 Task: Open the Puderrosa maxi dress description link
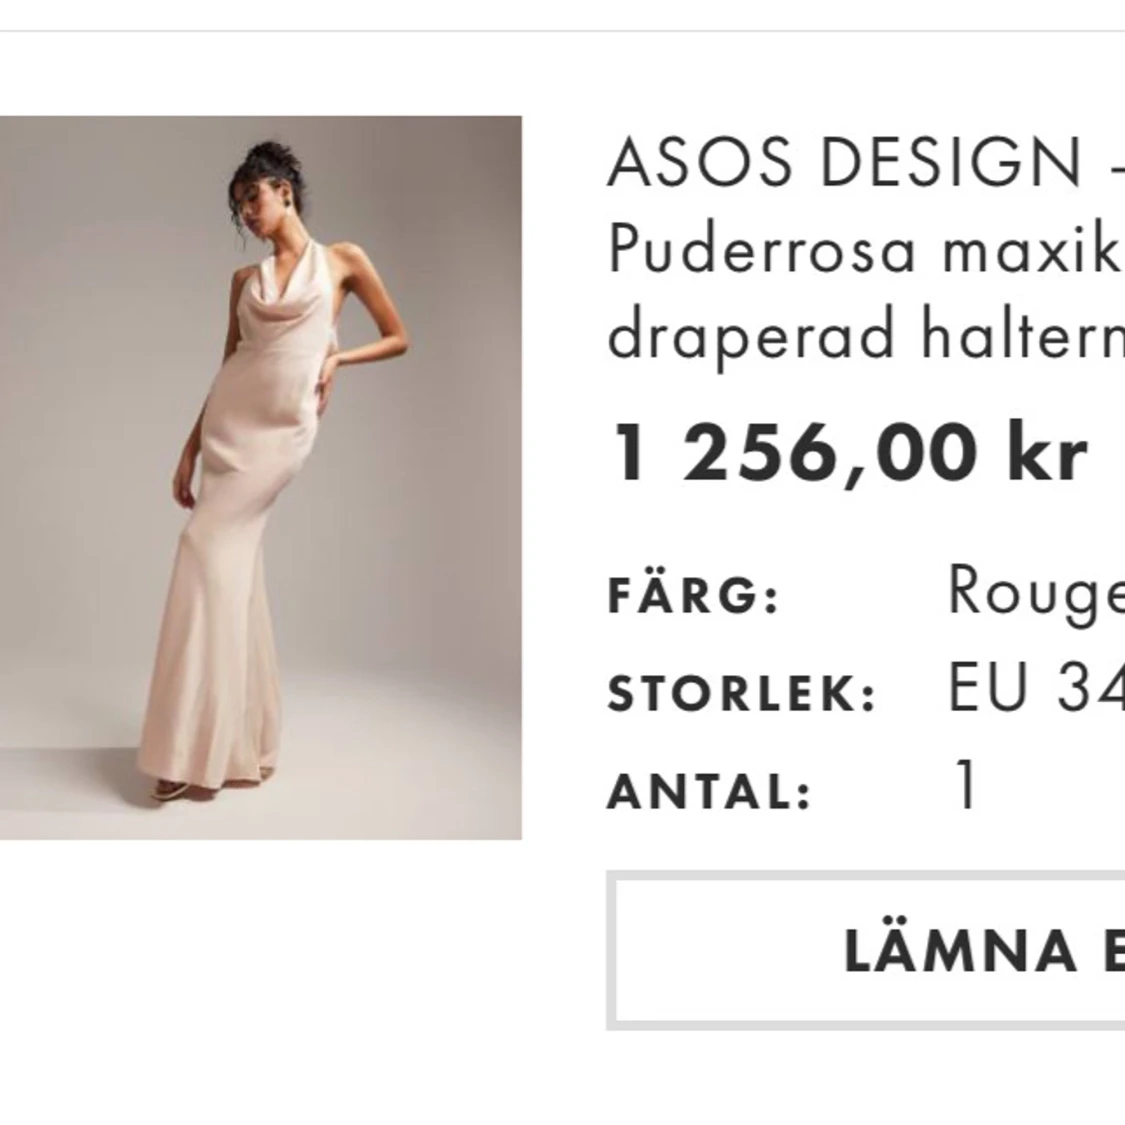(x=866, y=251)
